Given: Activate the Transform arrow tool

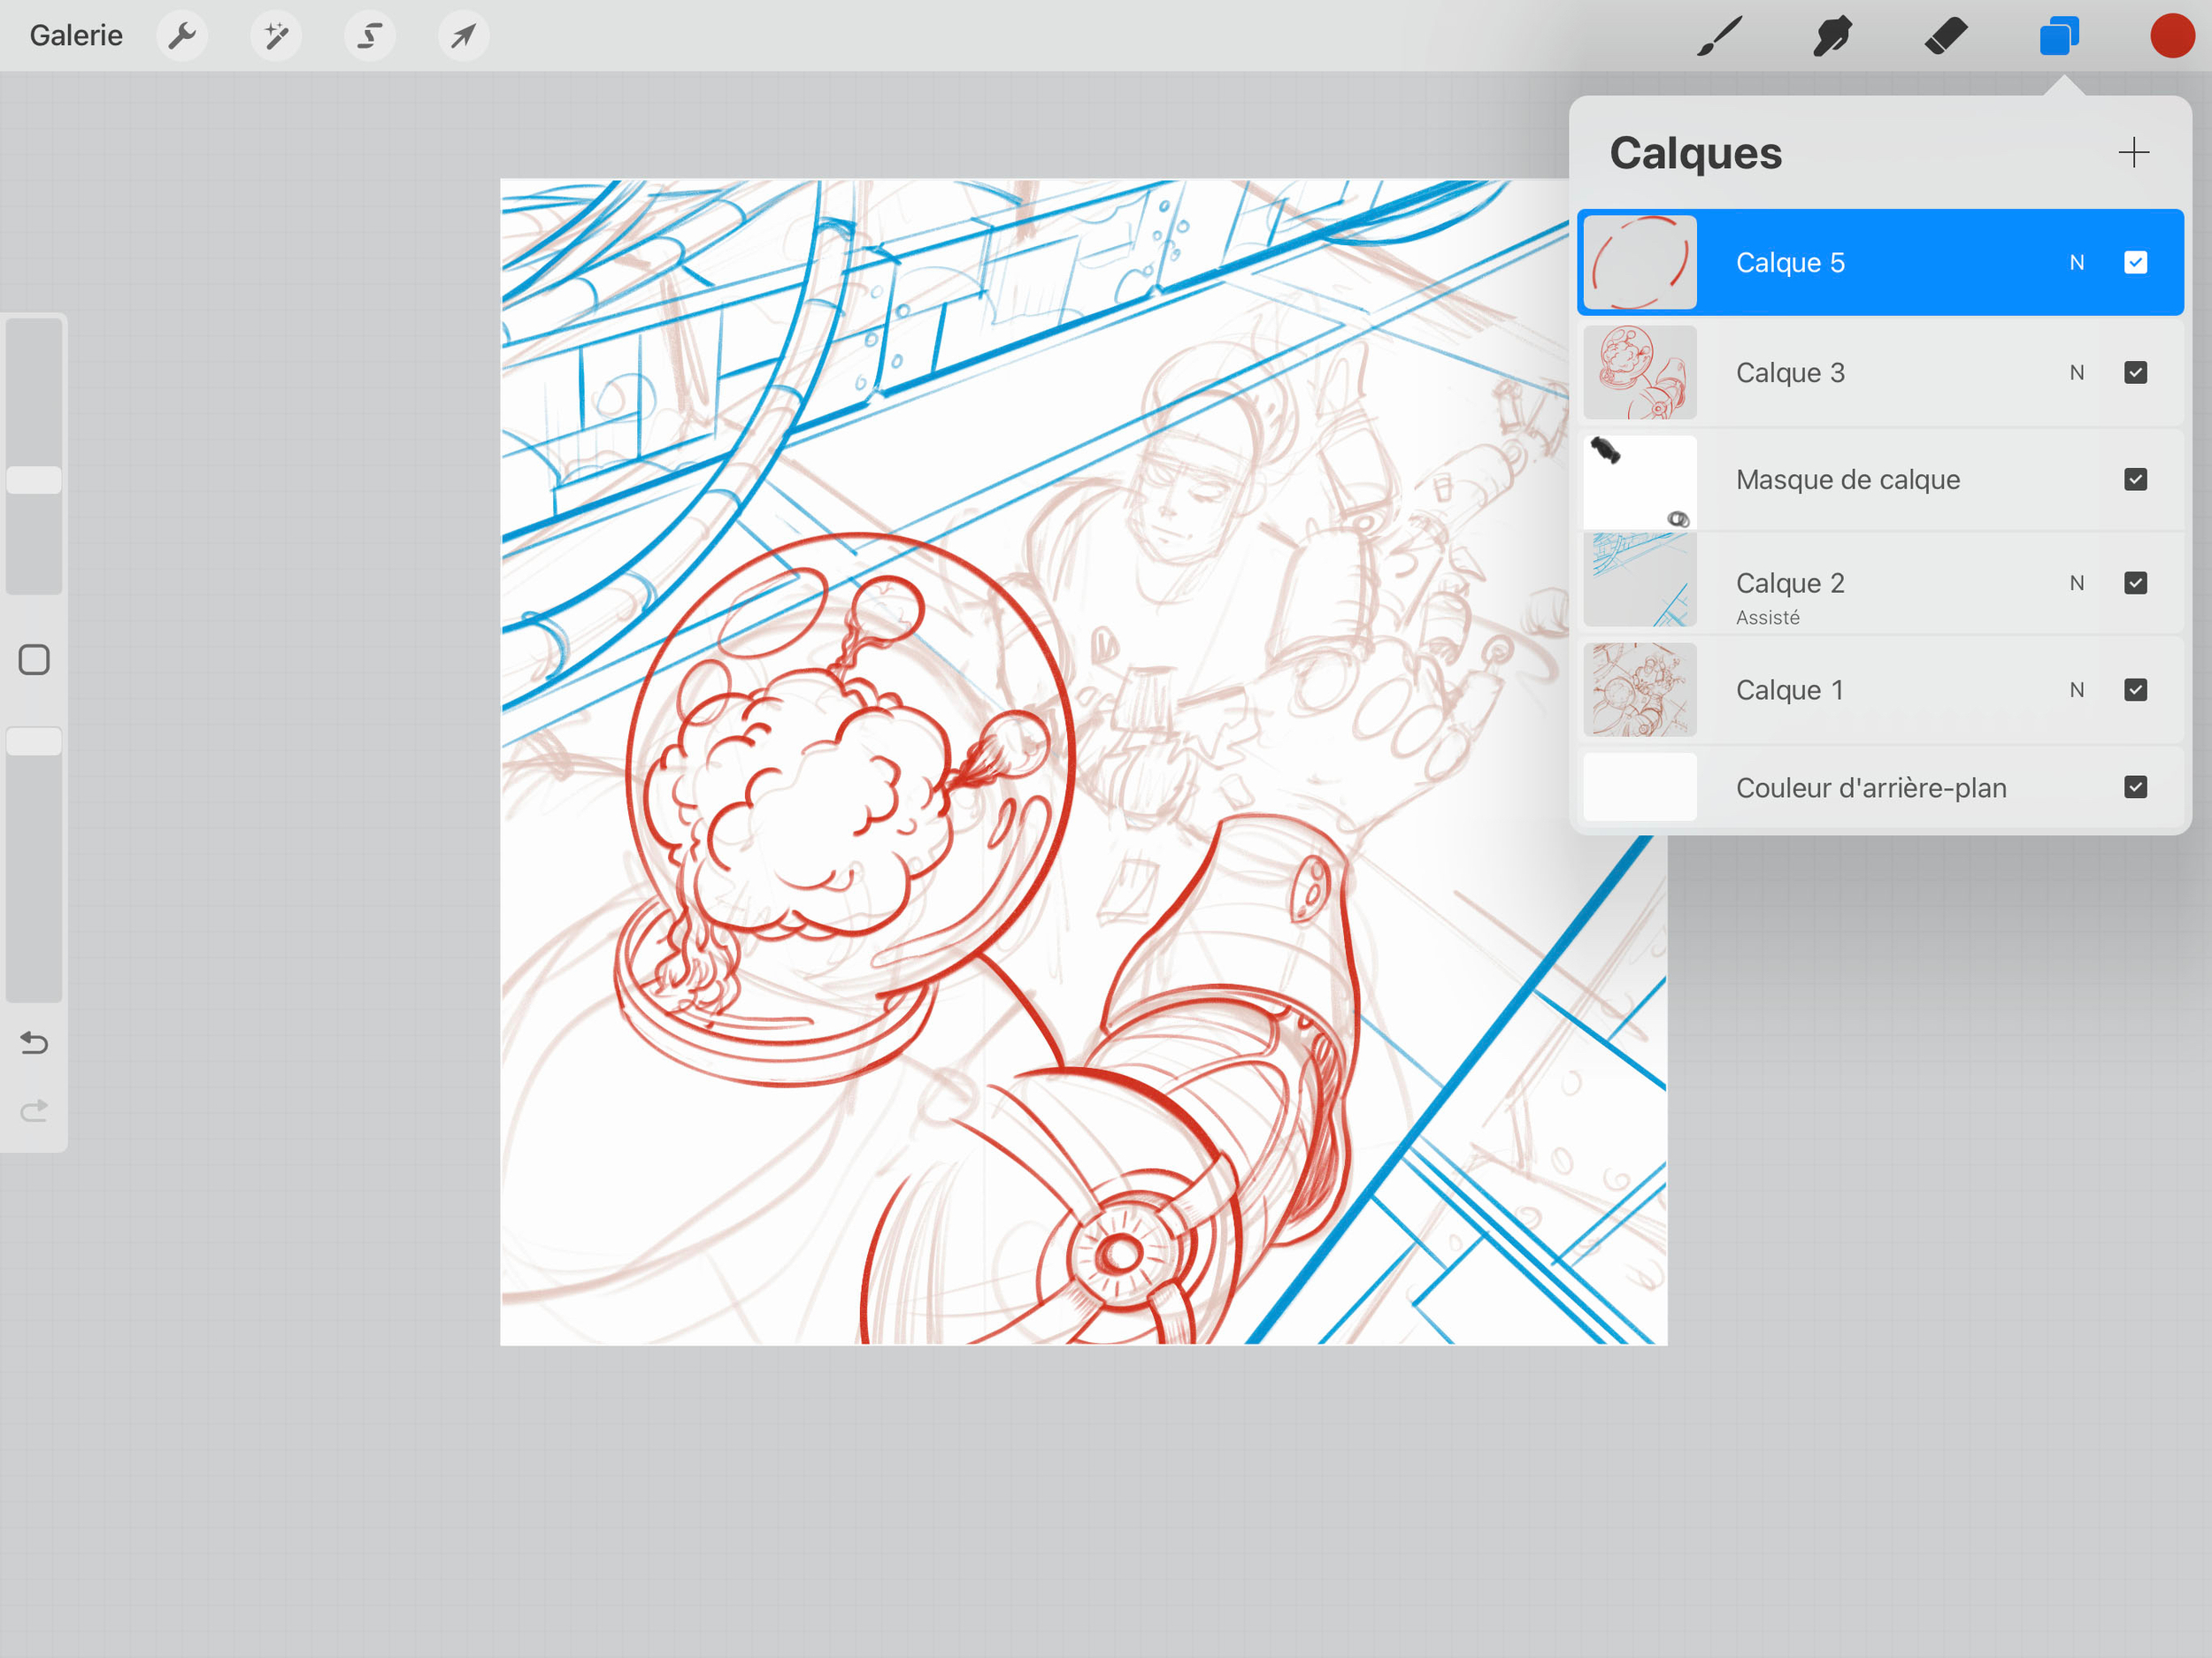Looking at the screenshot, I should coord(463,36).
